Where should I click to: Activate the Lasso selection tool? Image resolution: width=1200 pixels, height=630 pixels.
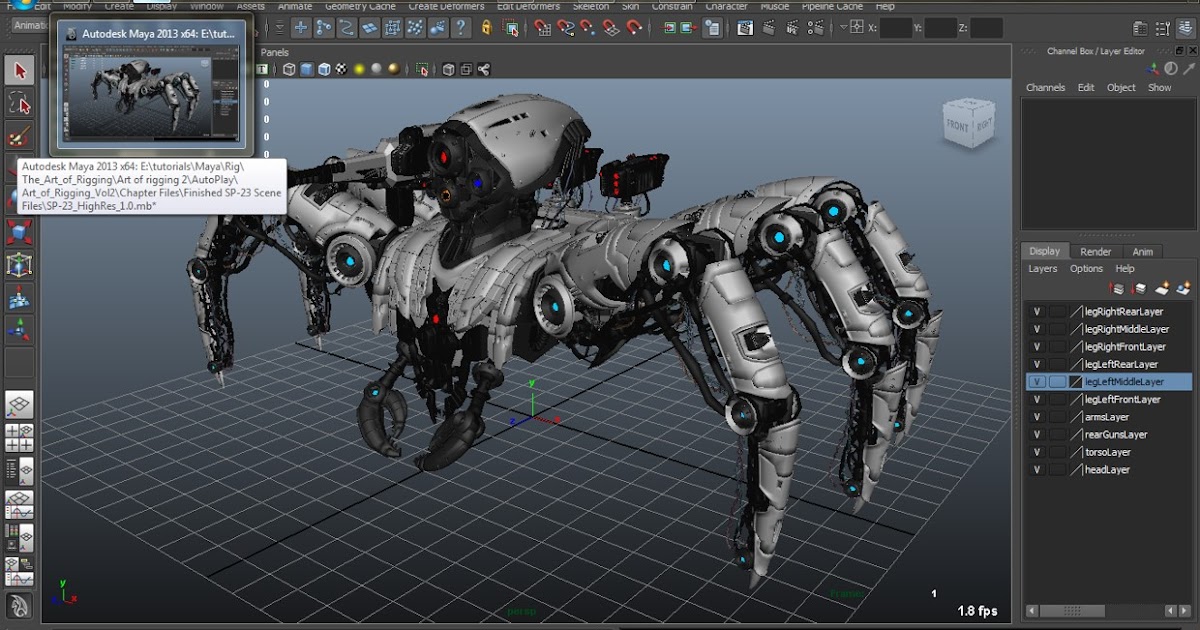click(x=17, y=99)
